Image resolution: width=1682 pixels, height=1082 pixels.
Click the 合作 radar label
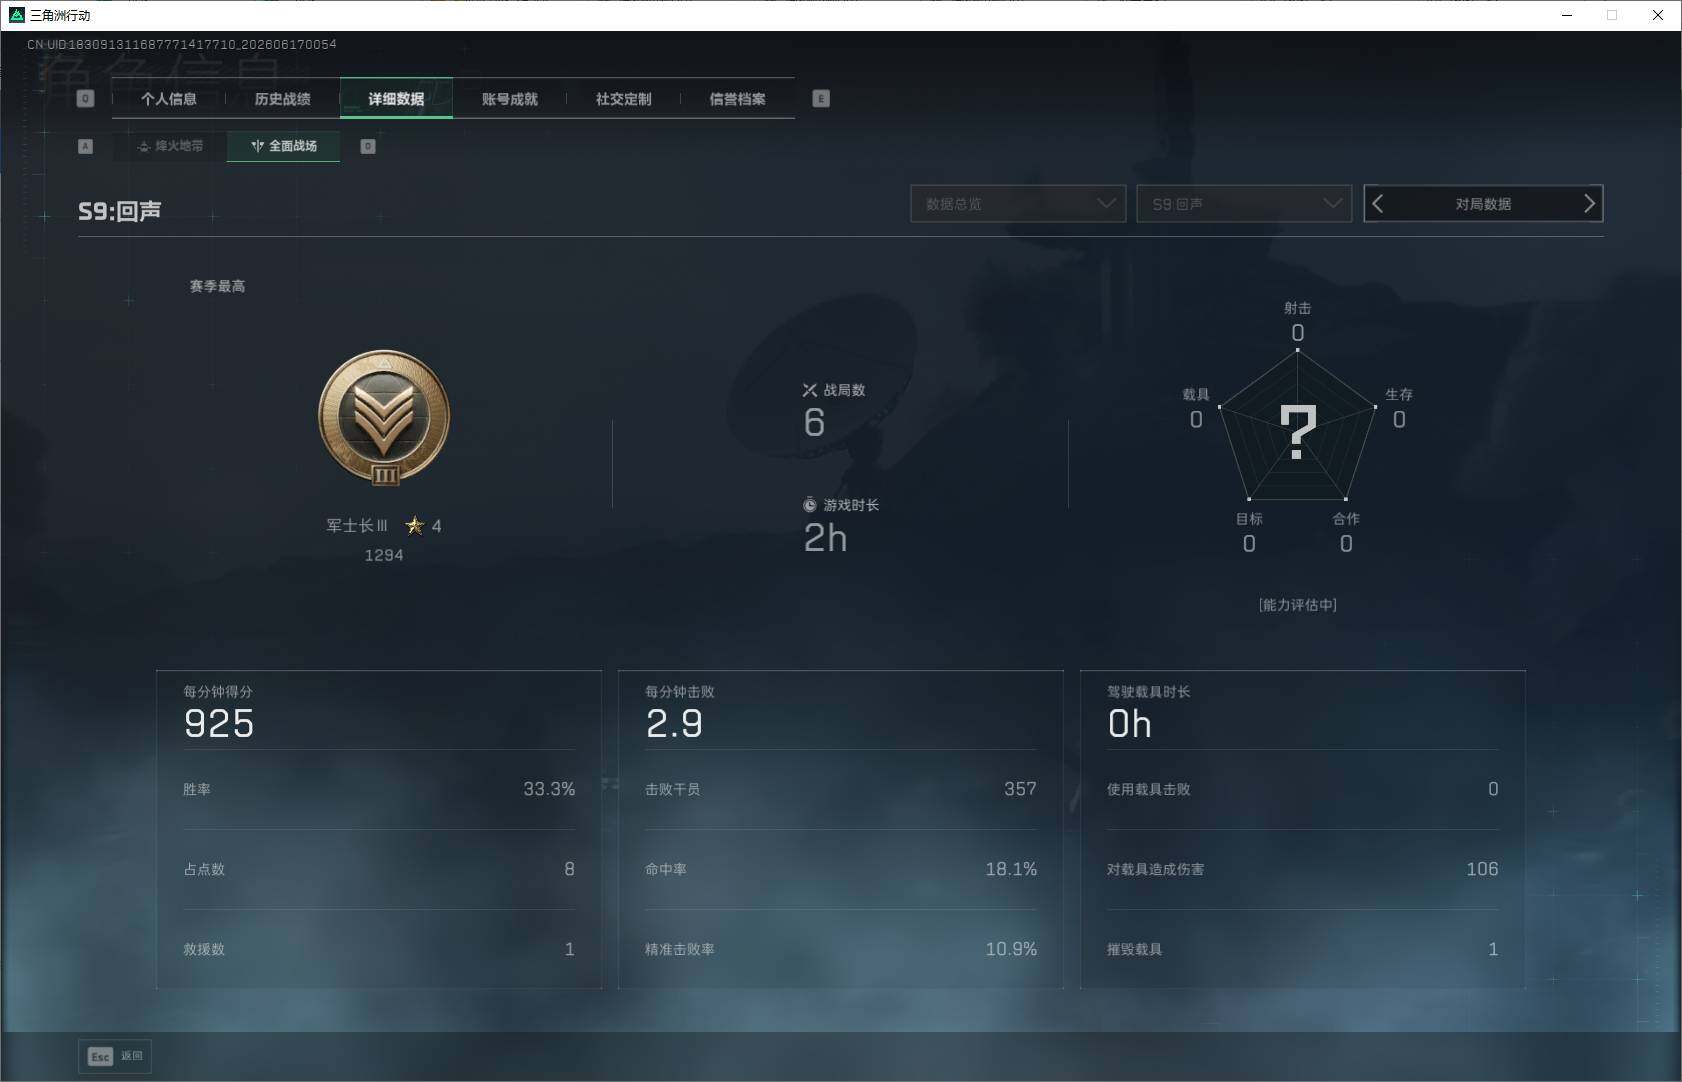pos(1346,518)
